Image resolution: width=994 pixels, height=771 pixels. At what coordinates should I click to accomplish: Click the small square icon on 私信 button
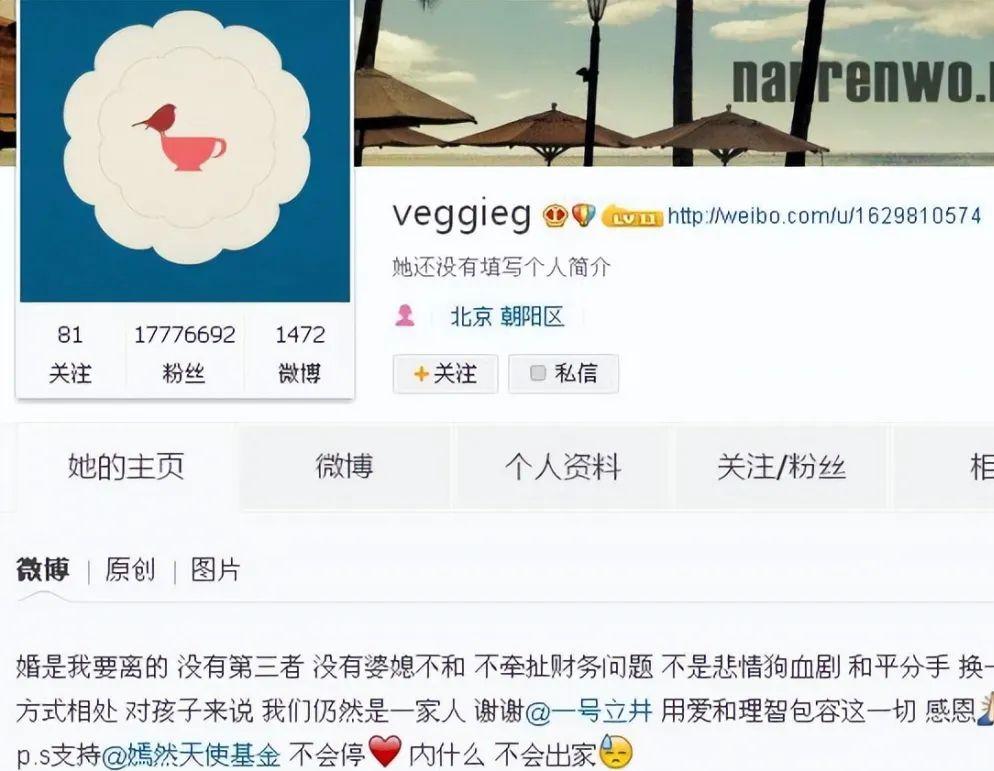538,373
